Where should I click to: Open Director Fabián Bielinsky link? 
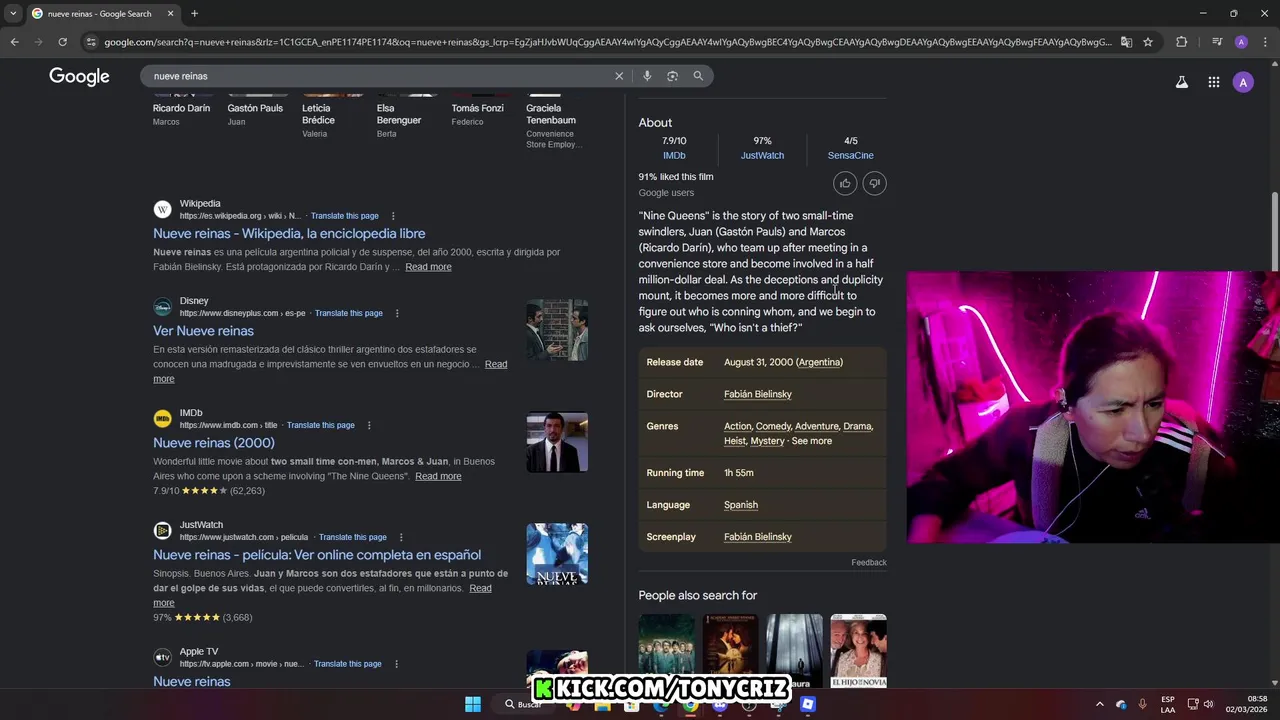pyautogui.click(x=758, y=394)
